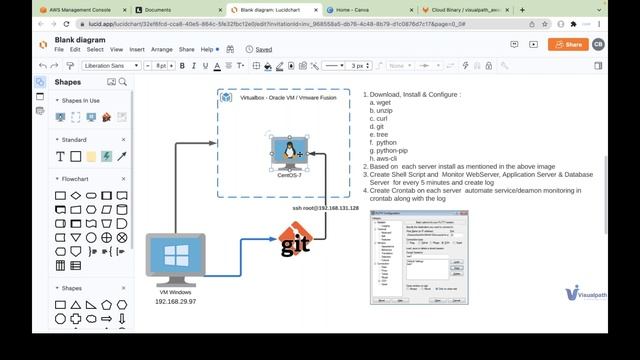This screenshot has height=360, width=640.
Task: Select the flowchart diamond decision shape
Action: click(x=76, y=196)
